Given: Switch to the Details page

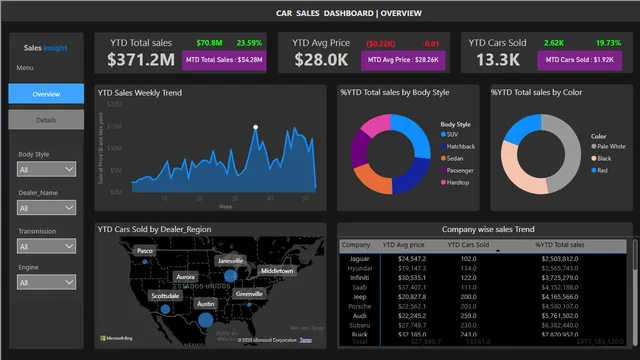Looking at the screenshot, I should coord(46,120).
